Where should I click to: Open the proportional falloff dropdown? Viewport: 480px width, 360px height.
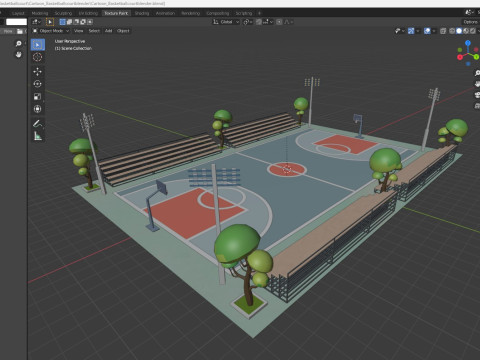pyautogui.click(x=288, y=22)
